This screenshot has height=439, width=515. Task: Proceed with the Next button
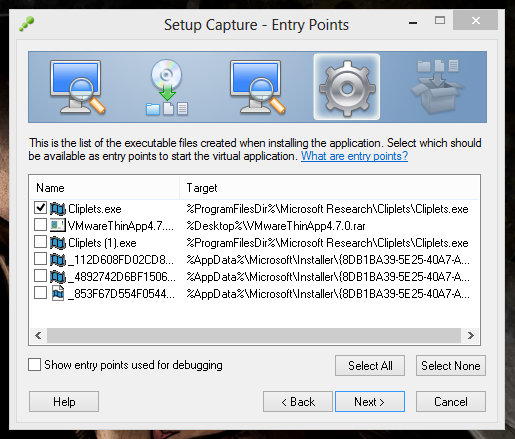(370, 402)
